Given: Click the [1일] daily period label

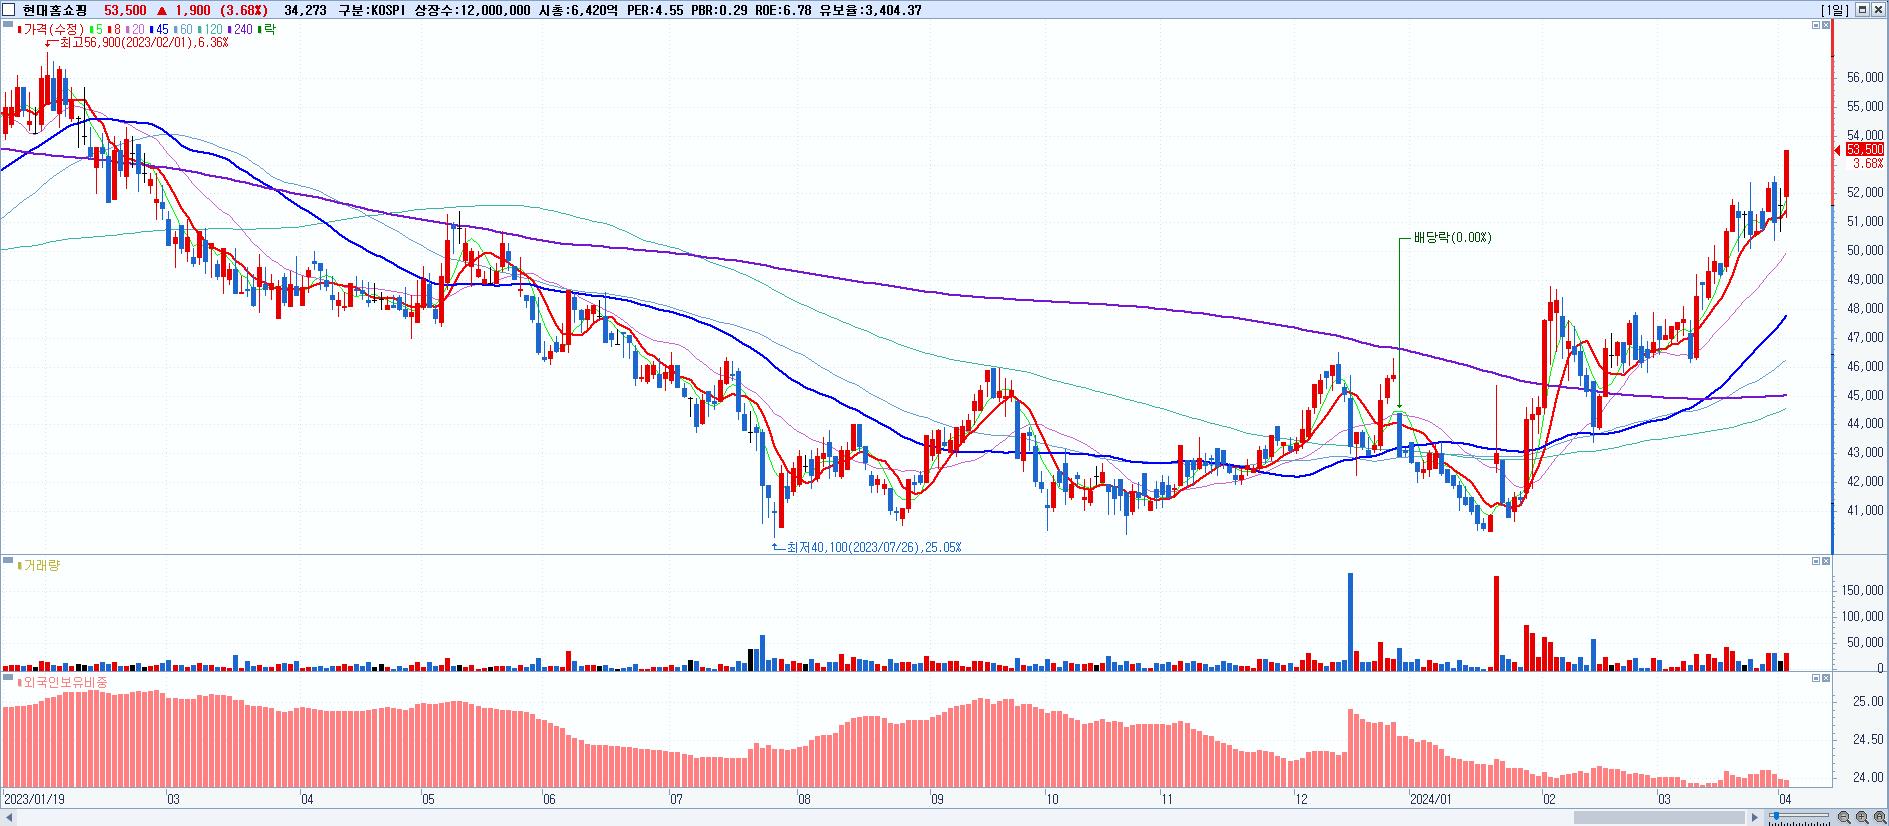Looking at the screenshot, I should 1837,10.
